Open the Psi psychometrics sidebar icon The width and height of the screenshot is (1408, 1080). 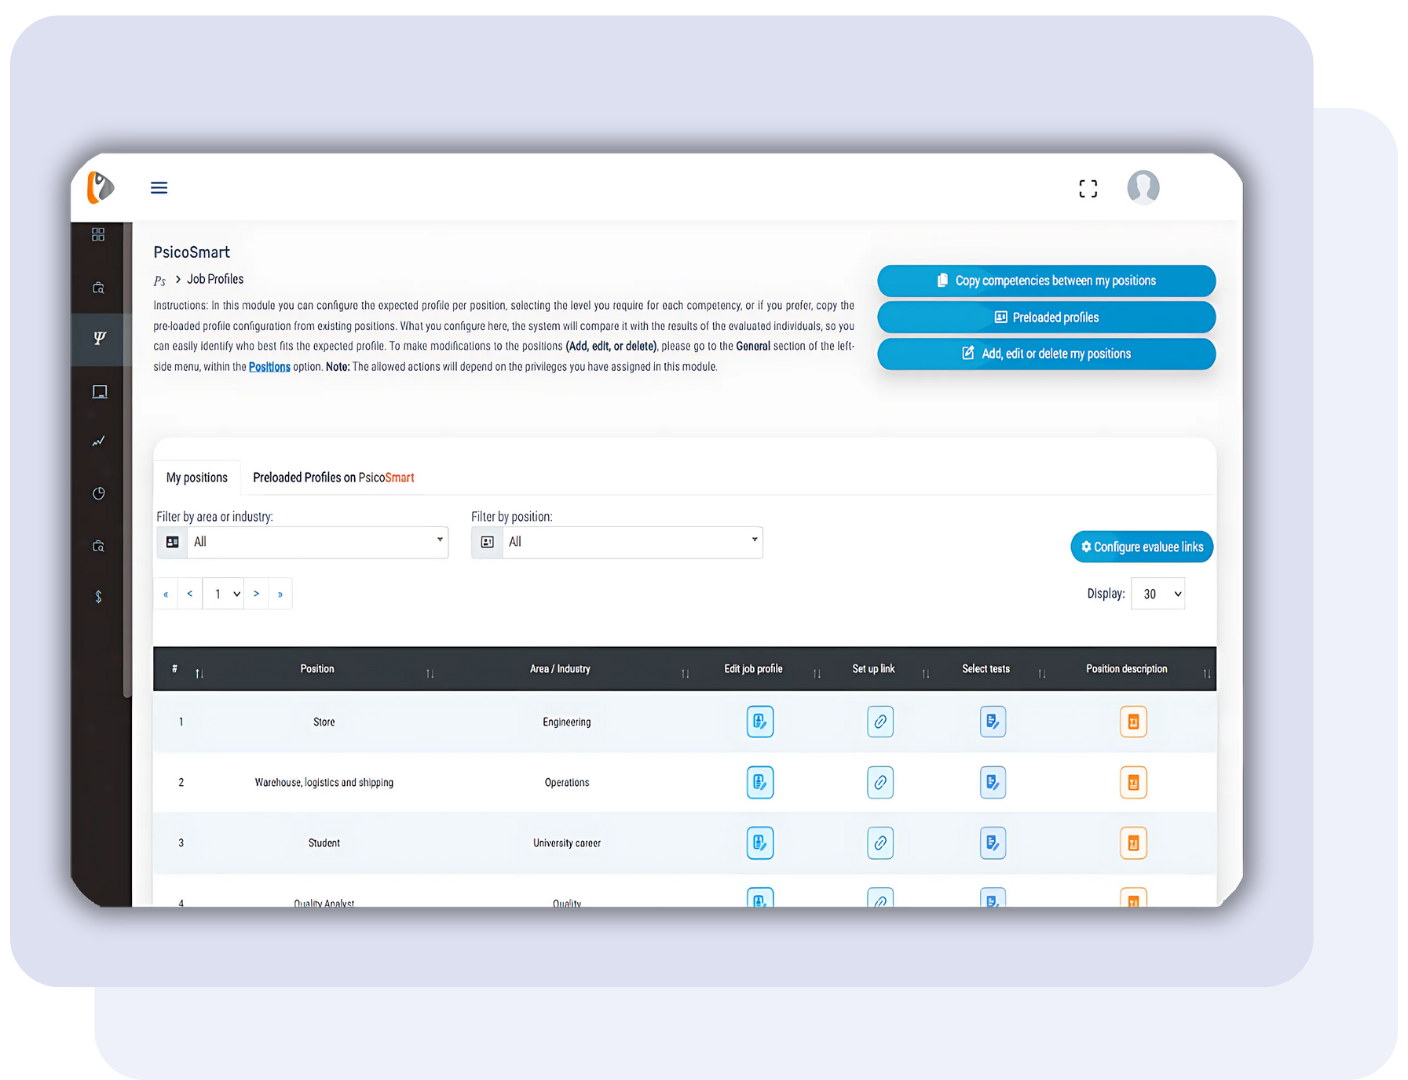coord(99,338)
